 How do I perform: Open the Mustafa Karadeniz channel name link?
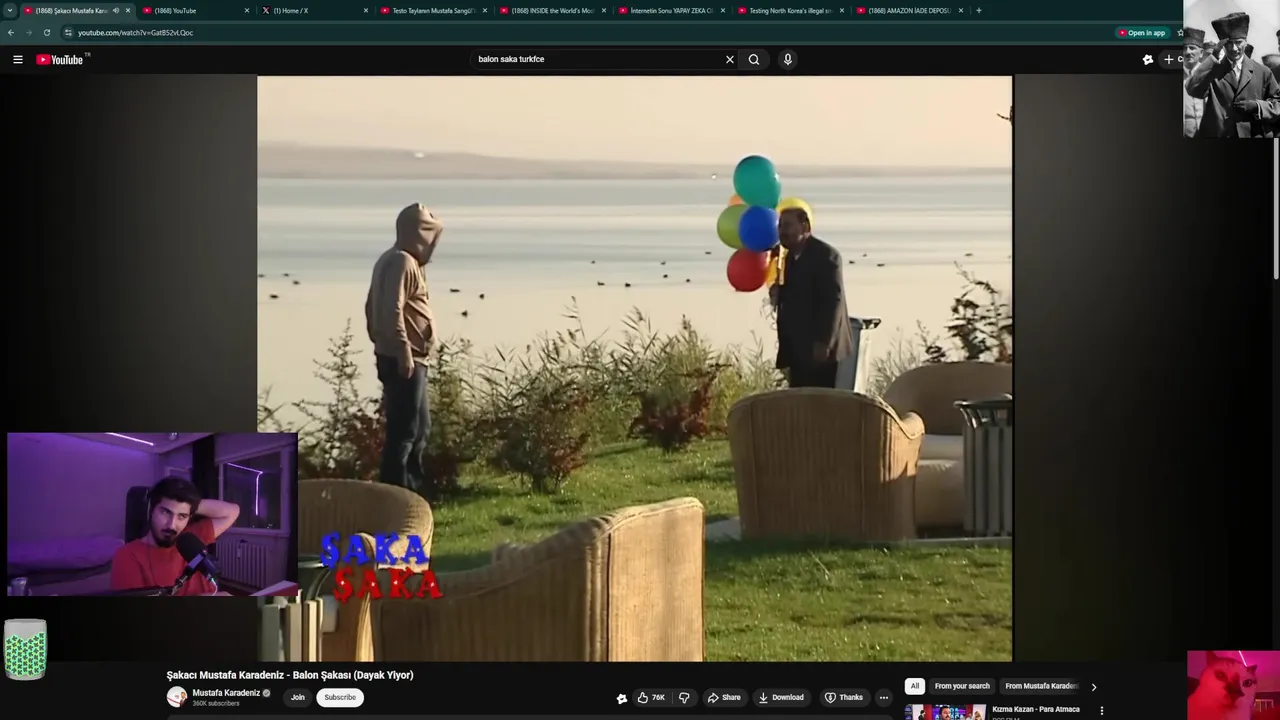(226, 693)
